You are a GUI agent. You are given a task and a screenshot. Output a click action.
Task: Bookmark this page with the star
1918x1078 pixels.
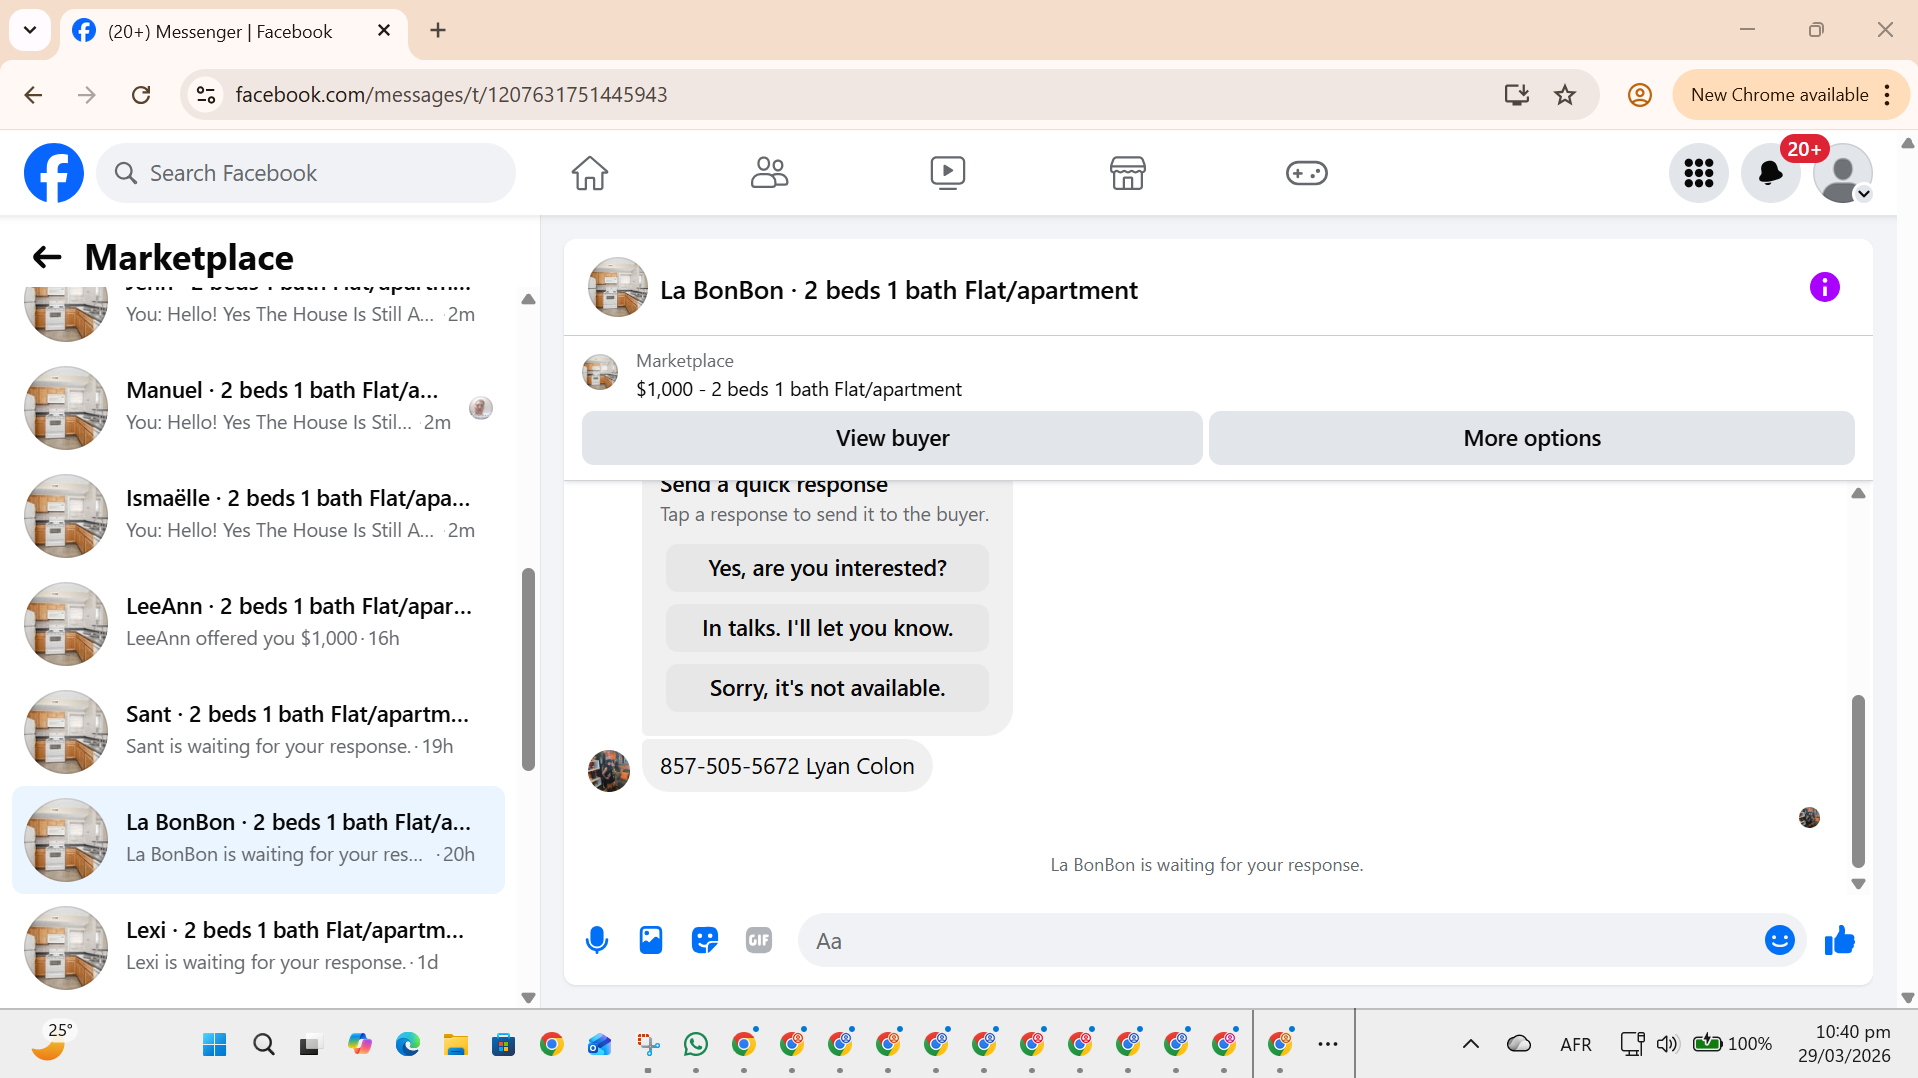click(x=1564, y=95)
